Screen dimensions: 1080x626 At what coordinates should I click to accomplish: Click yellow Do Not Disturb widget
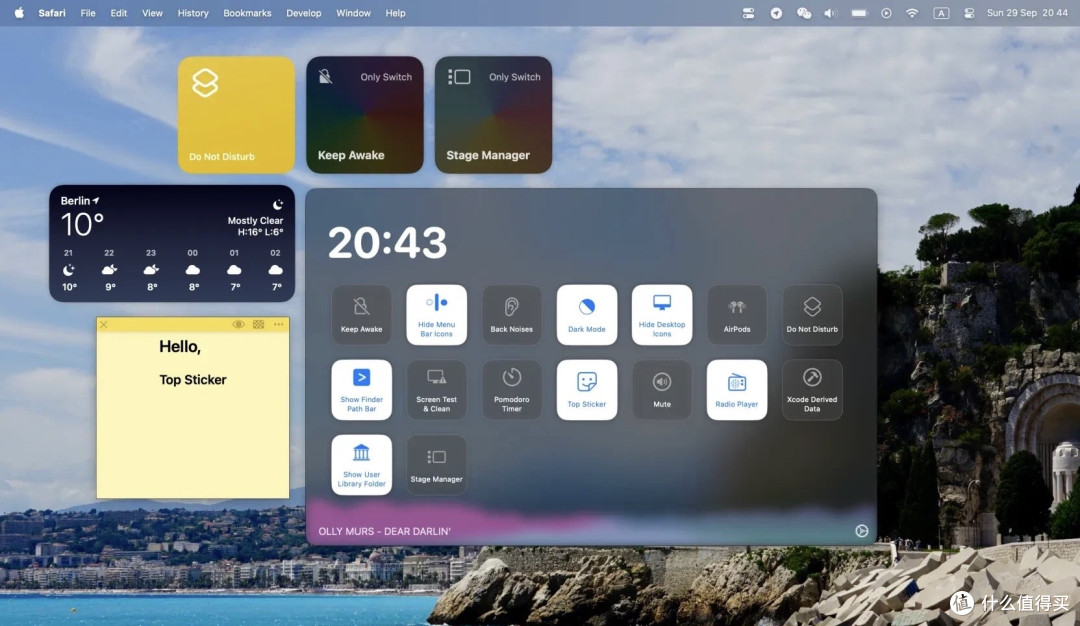click(236, 115)
